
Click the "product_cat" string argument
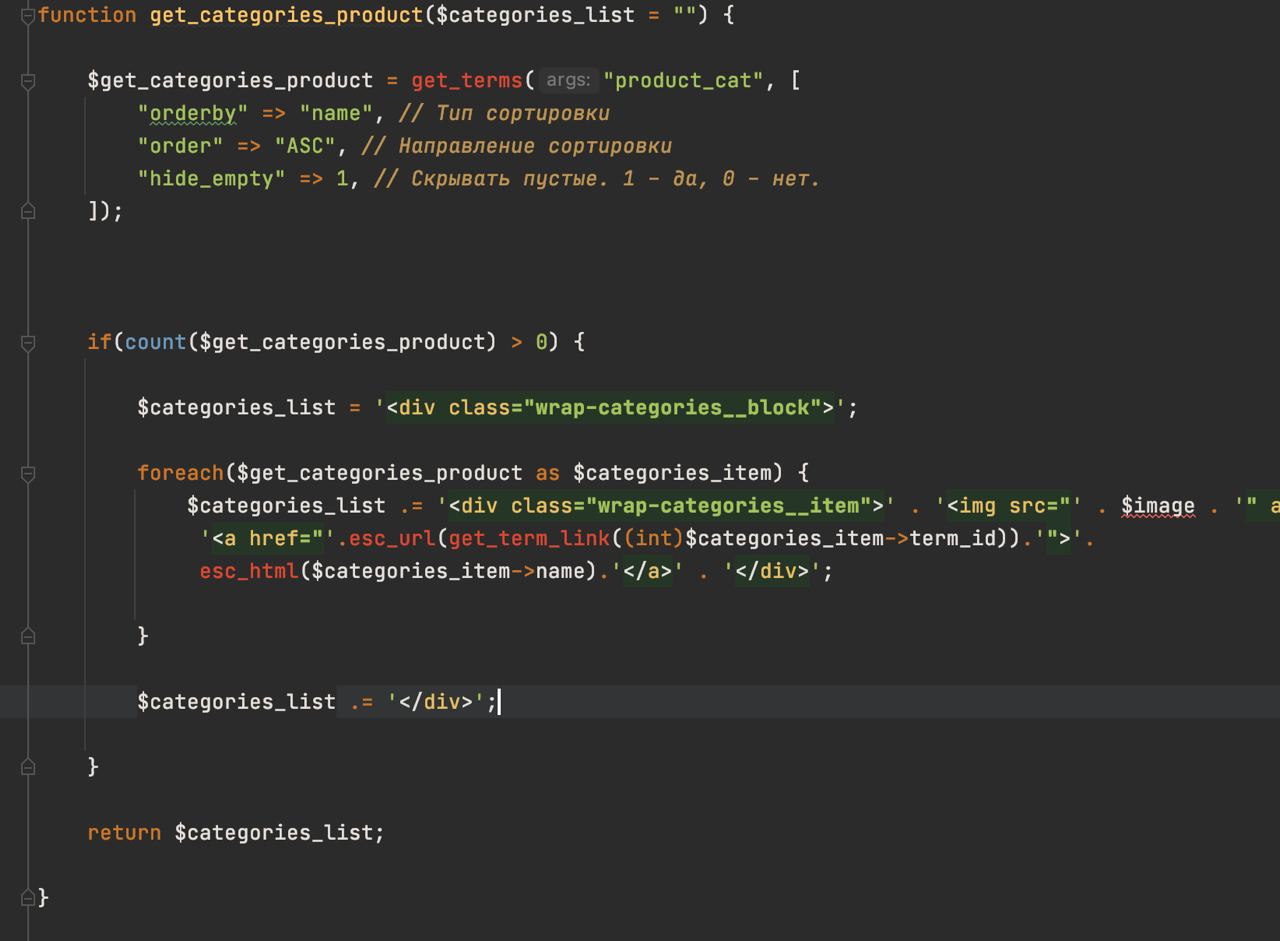684,80
